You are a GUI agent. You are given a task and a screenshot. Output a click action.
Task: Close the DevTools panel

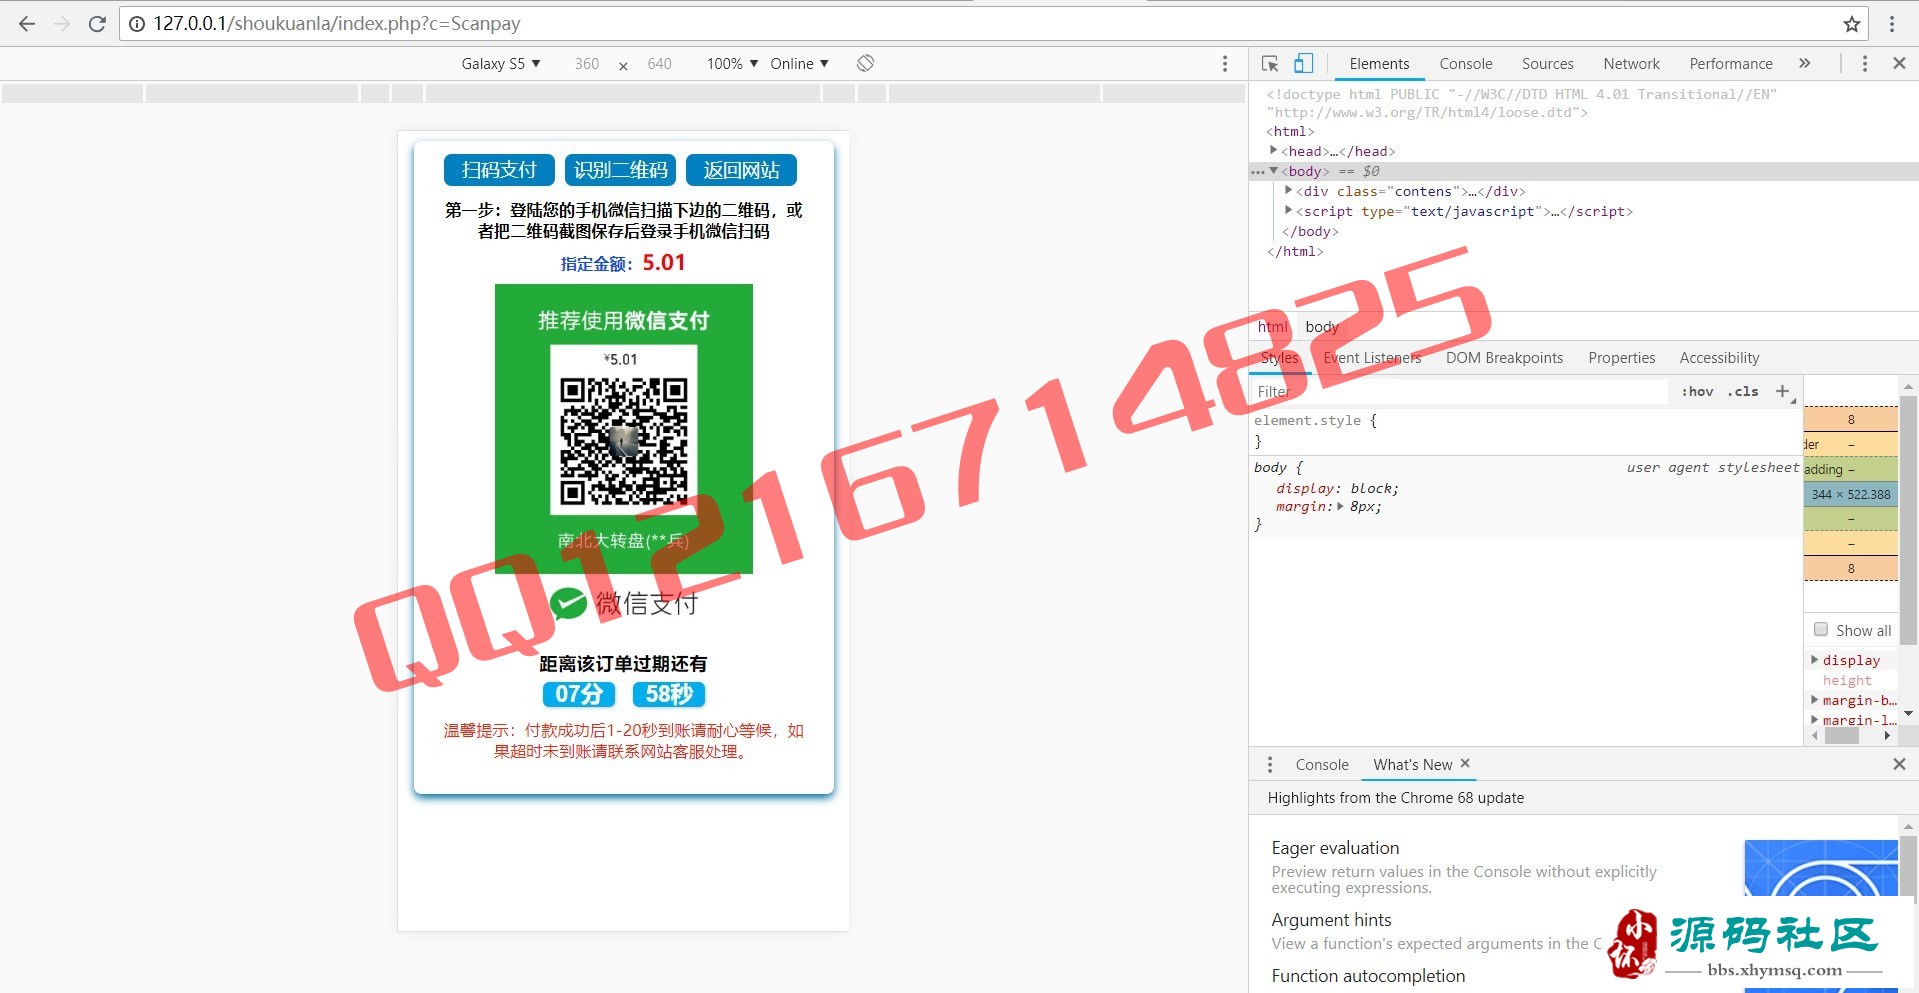pos(1899,63)
